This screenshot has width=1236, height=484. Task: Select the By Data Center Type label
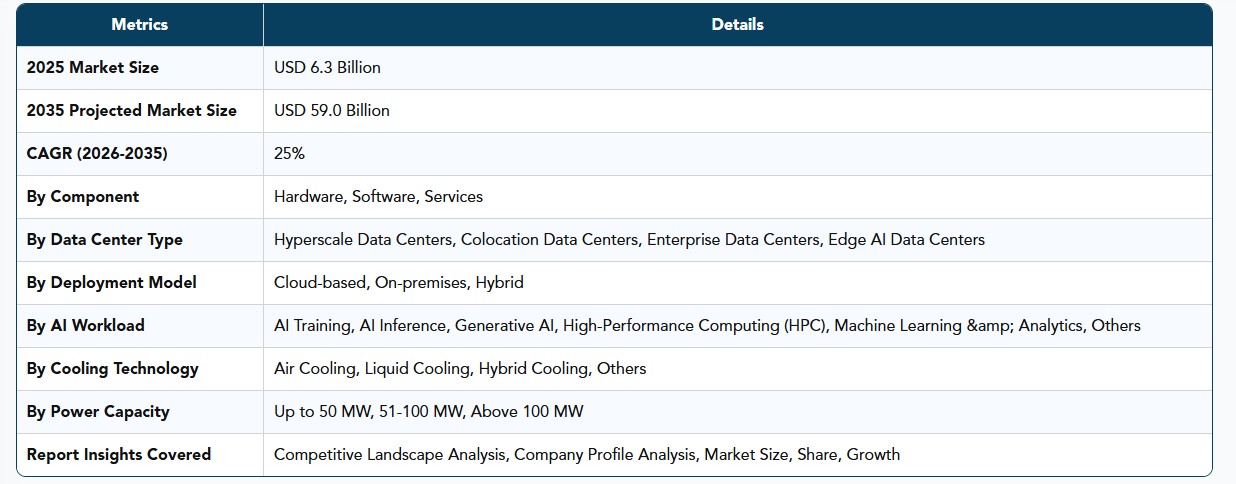(105, 240)
